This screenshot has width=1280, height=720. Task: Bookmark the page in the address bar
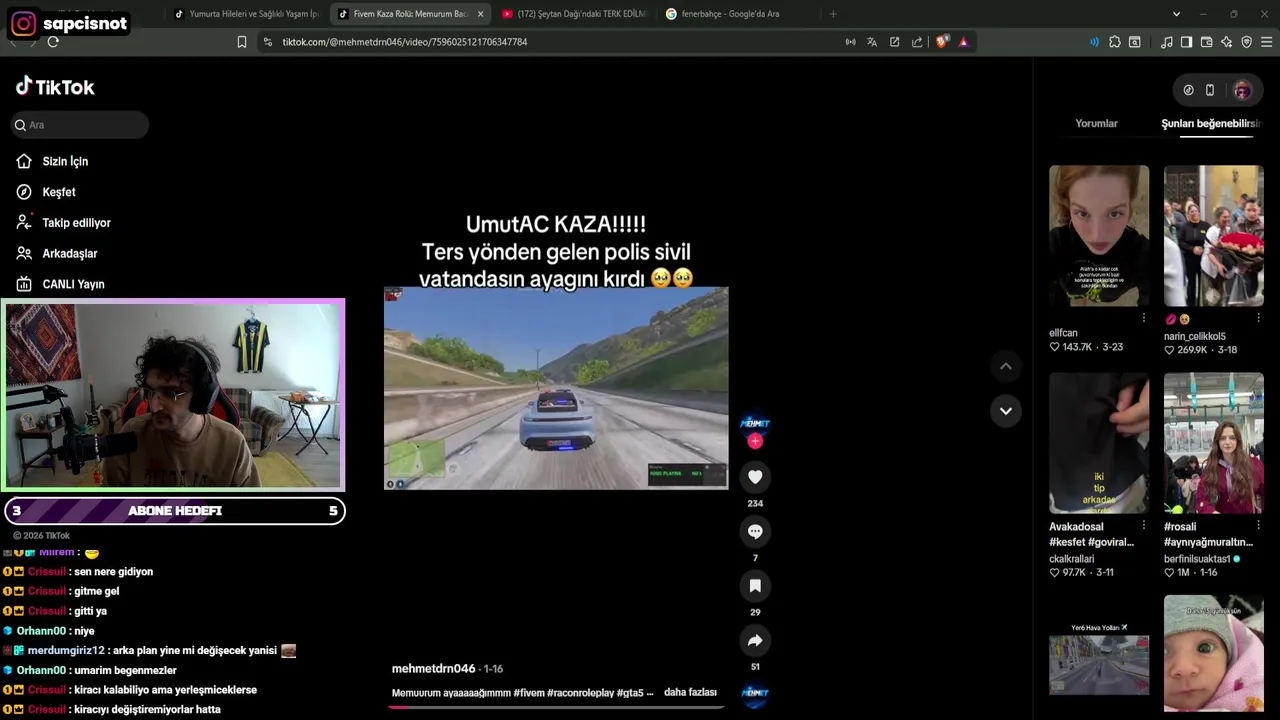(x=242, y=42)
